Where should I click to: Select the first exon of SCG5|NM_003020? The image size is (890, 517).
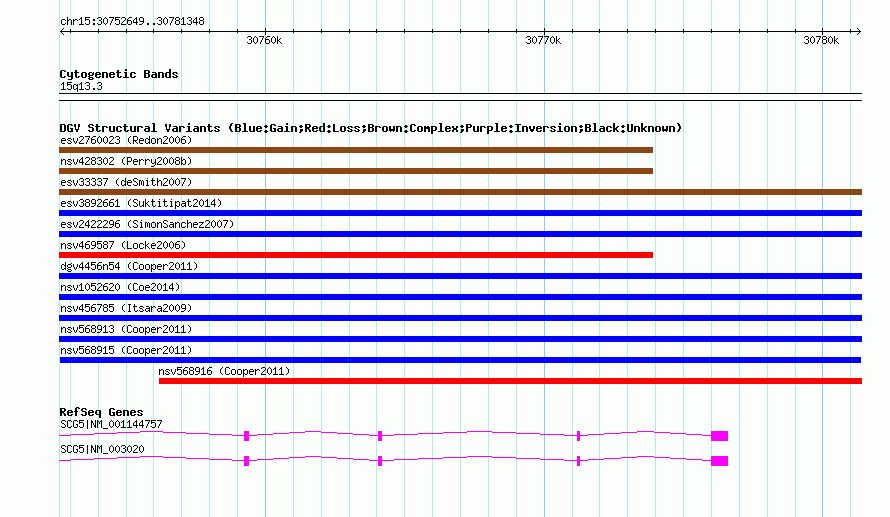pyautogui.click(x=246, y=461)
